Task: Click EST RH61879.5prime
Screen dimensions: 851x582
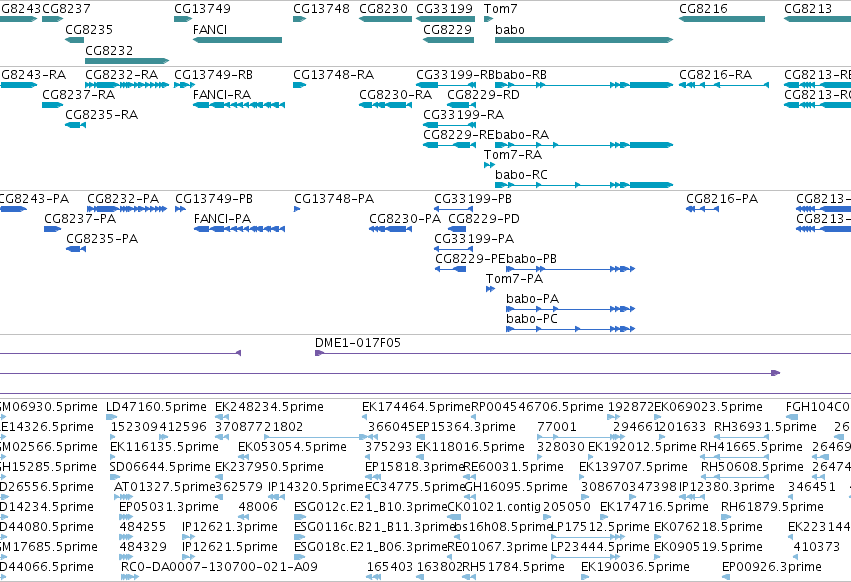Action: pos(772,507)
